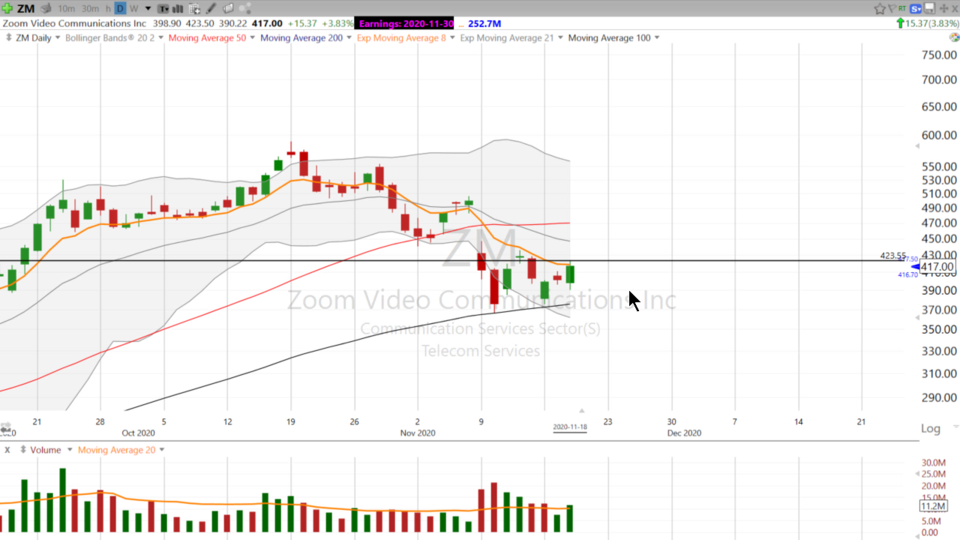Click the Nov 2020 axis label

click(x=418, y=433)
